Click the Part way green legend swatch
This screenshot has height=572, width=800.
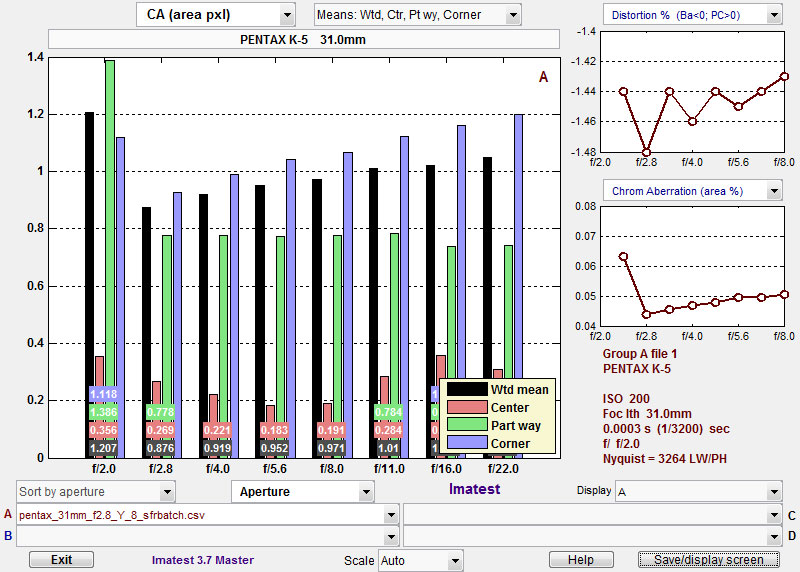(467, 425)
